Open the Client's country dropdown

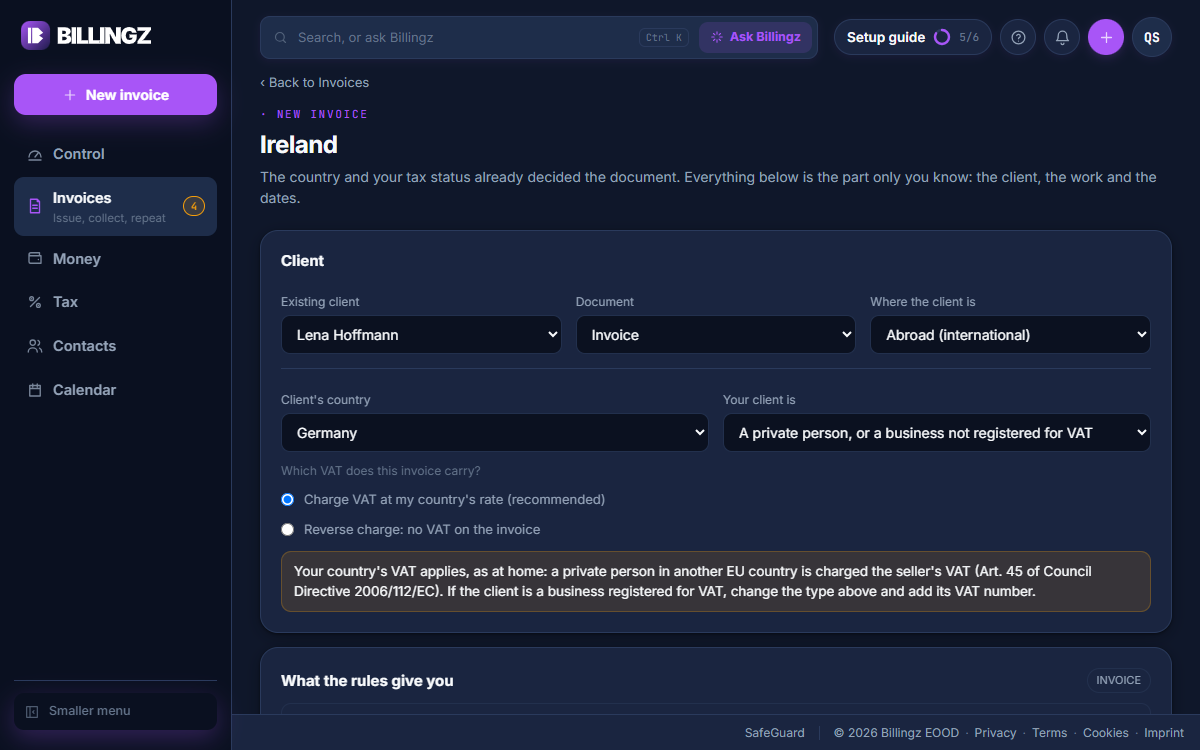click(x=495, y=433)
